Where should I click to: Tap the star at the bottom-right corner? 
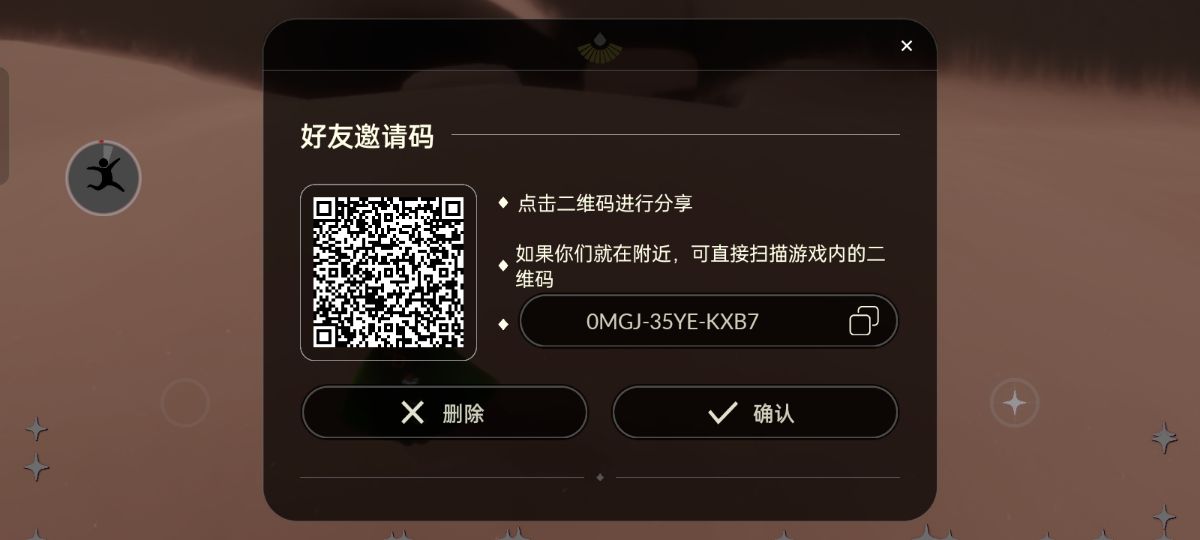(1164, 517)
